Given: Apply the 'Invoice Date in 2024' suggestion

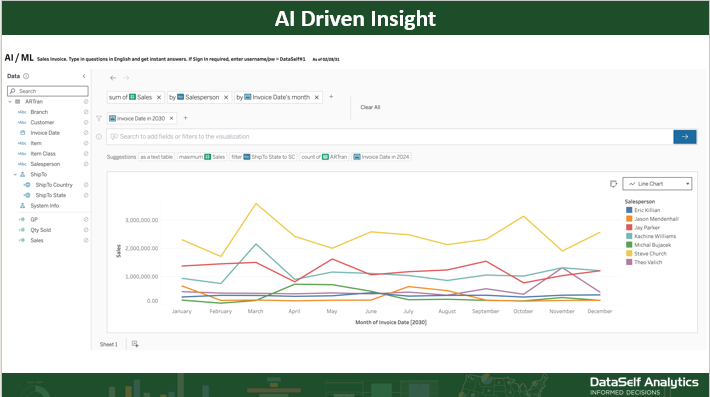Looking at the screenshot, I should pyautogui.click(x=382, y=157).
